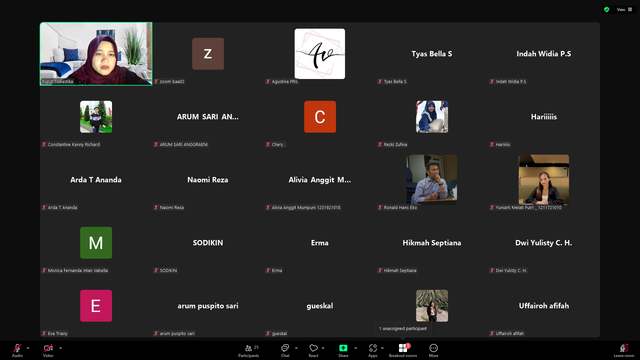This screenshot has width=640, height=360.
Task: Open the Chat panel
Action: [x=285, y=350]
